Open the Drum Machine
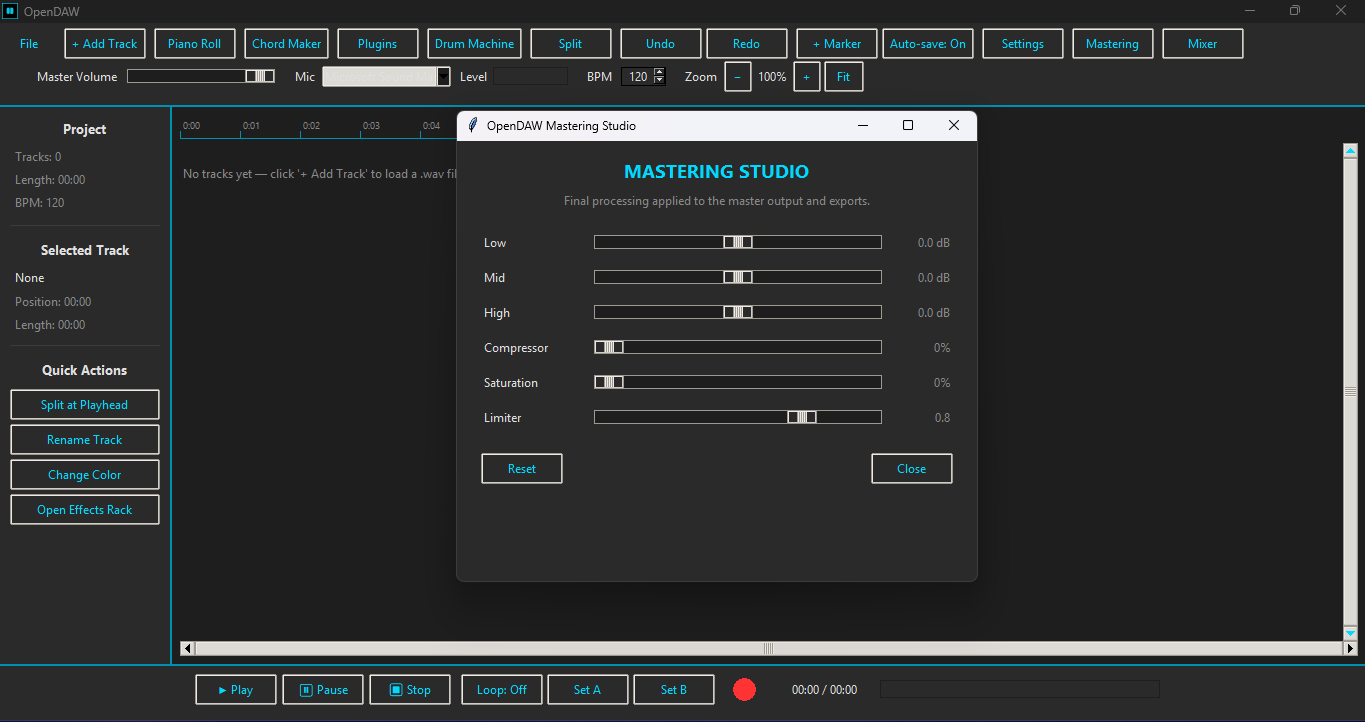1365x722 pixels. [474, 44]
